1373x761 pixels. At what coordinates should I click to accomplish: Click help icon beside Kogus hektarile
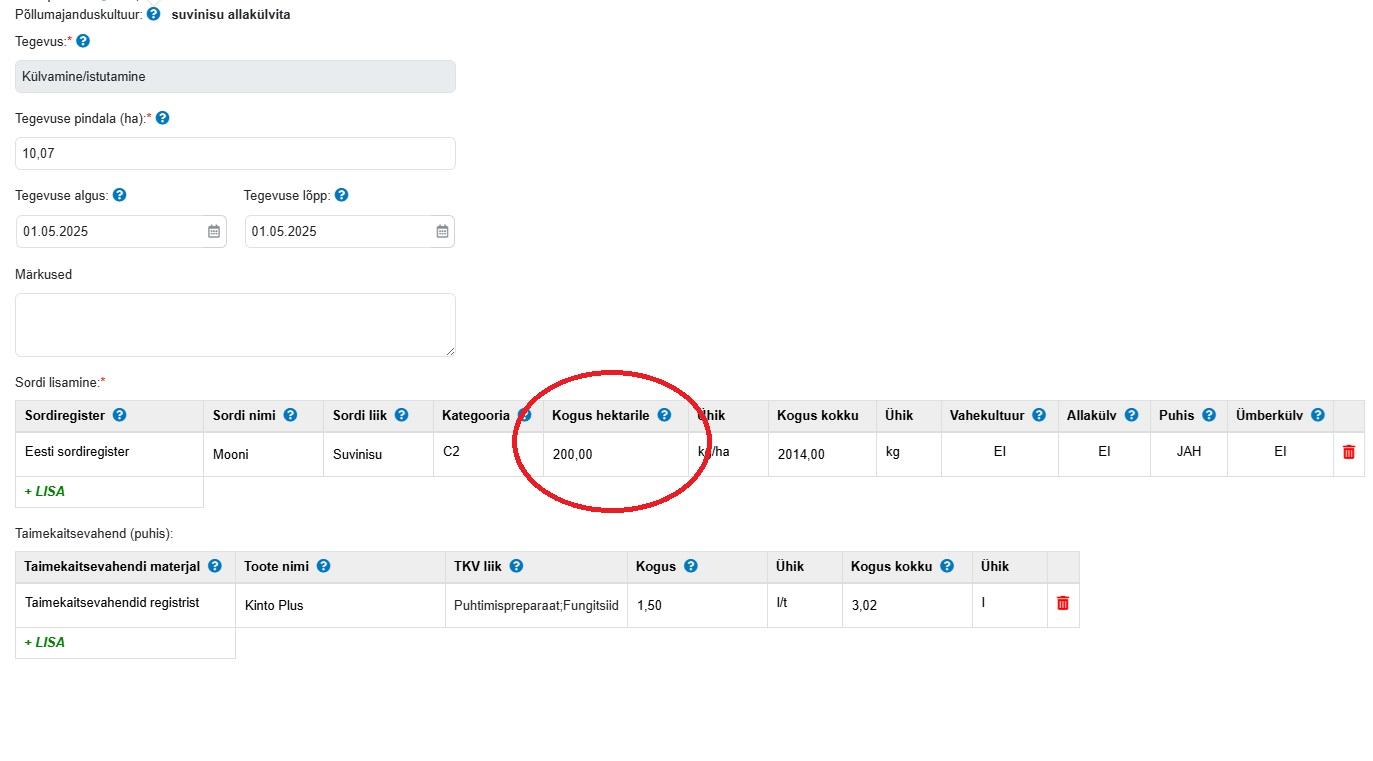(664, 415)
